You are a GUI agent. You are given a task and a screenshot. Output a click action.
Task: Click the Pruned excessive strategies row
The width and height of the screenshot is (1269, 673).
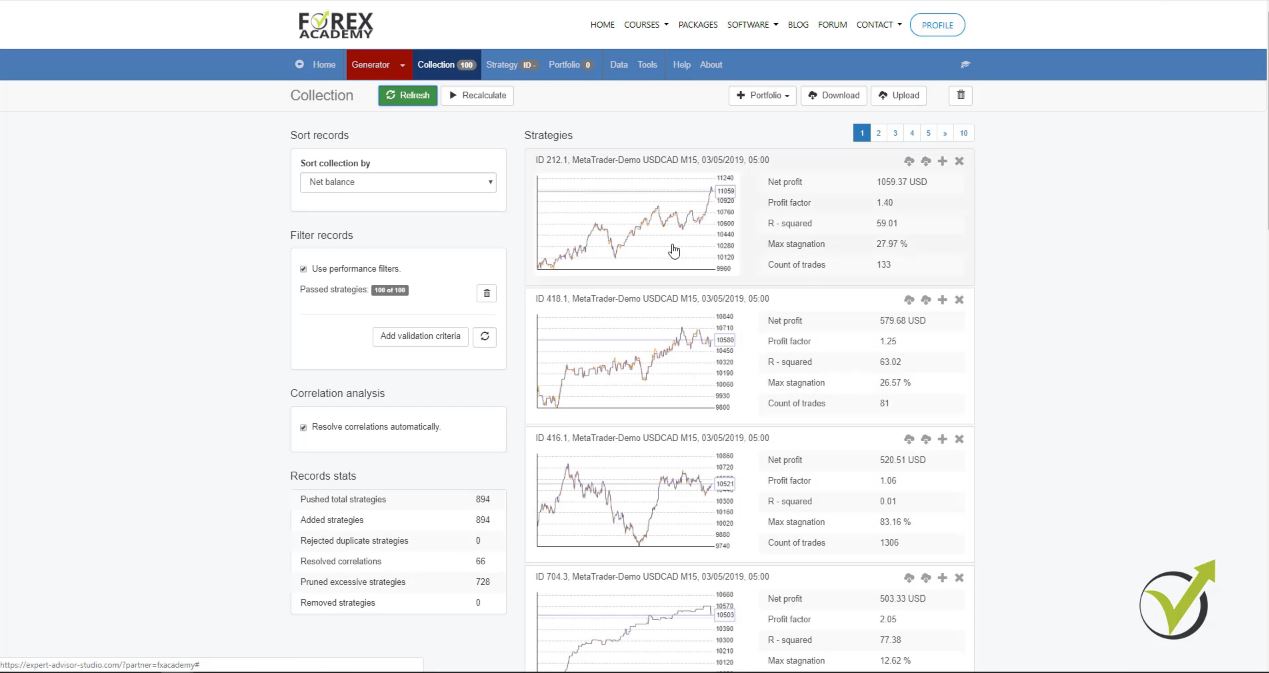click(398, 582)
